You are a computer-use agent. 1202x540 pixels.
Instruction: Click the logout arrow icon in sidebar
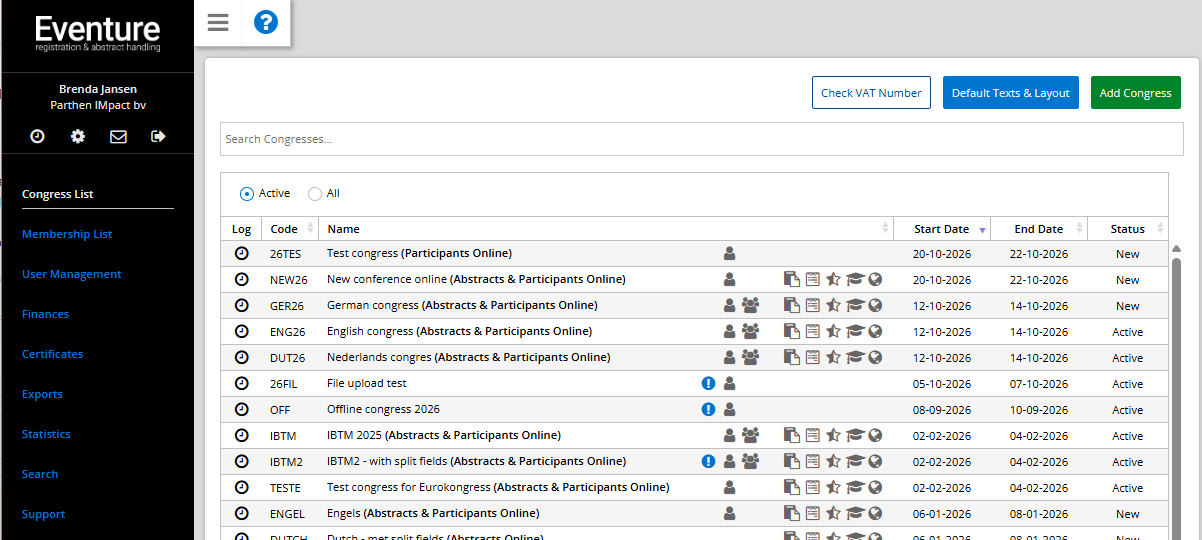point(158,136)
